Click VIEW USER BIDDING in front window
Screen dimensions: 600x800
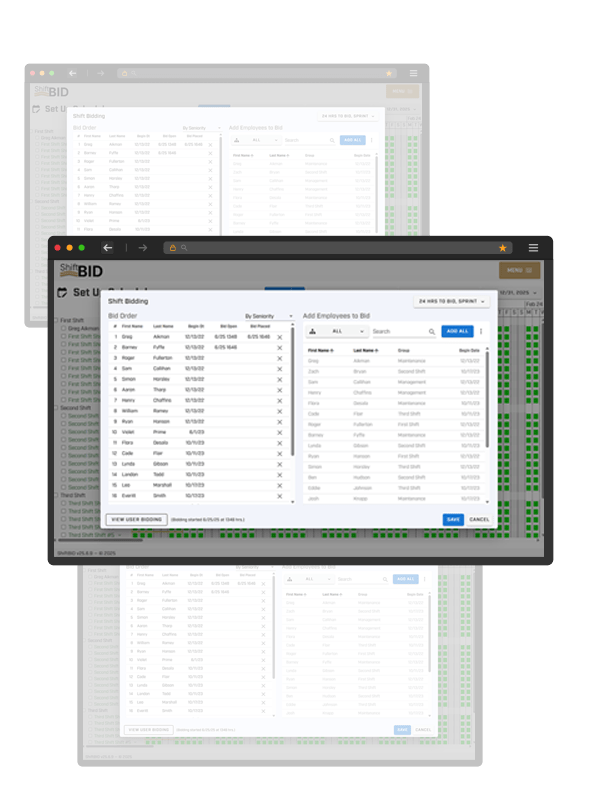(136, 519)
